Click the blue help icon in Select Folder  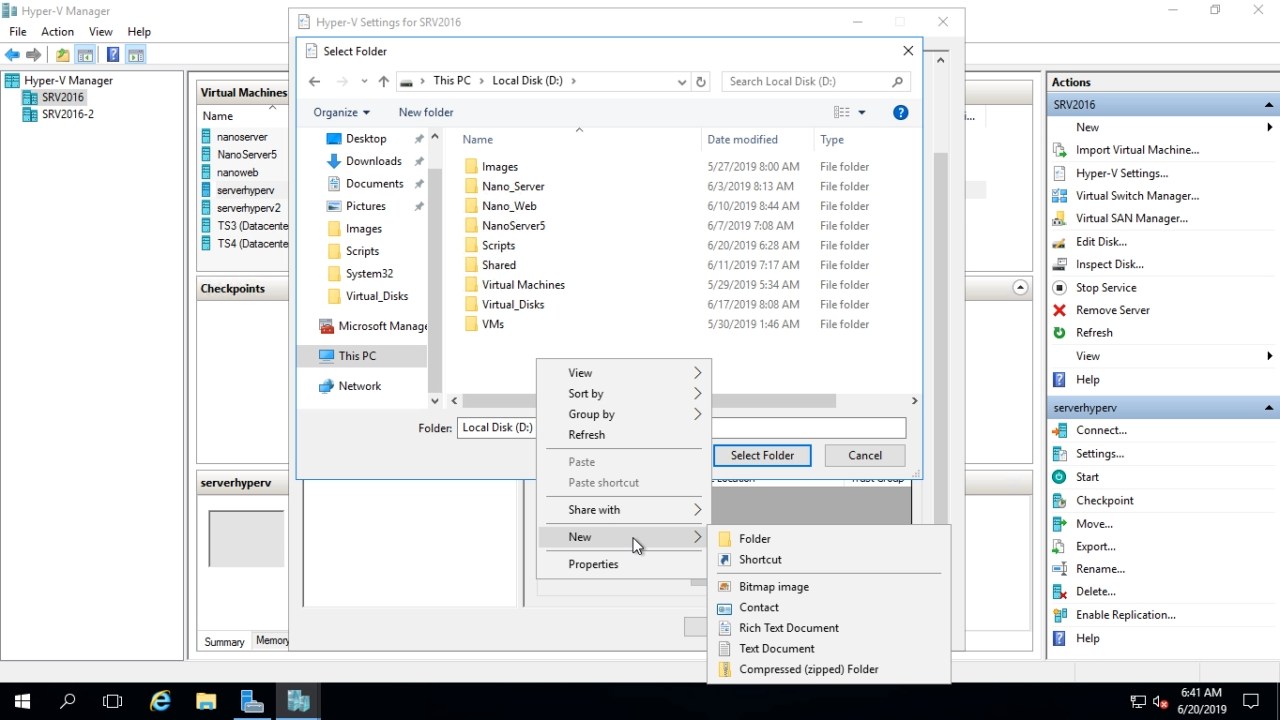(x=900, y=113)
